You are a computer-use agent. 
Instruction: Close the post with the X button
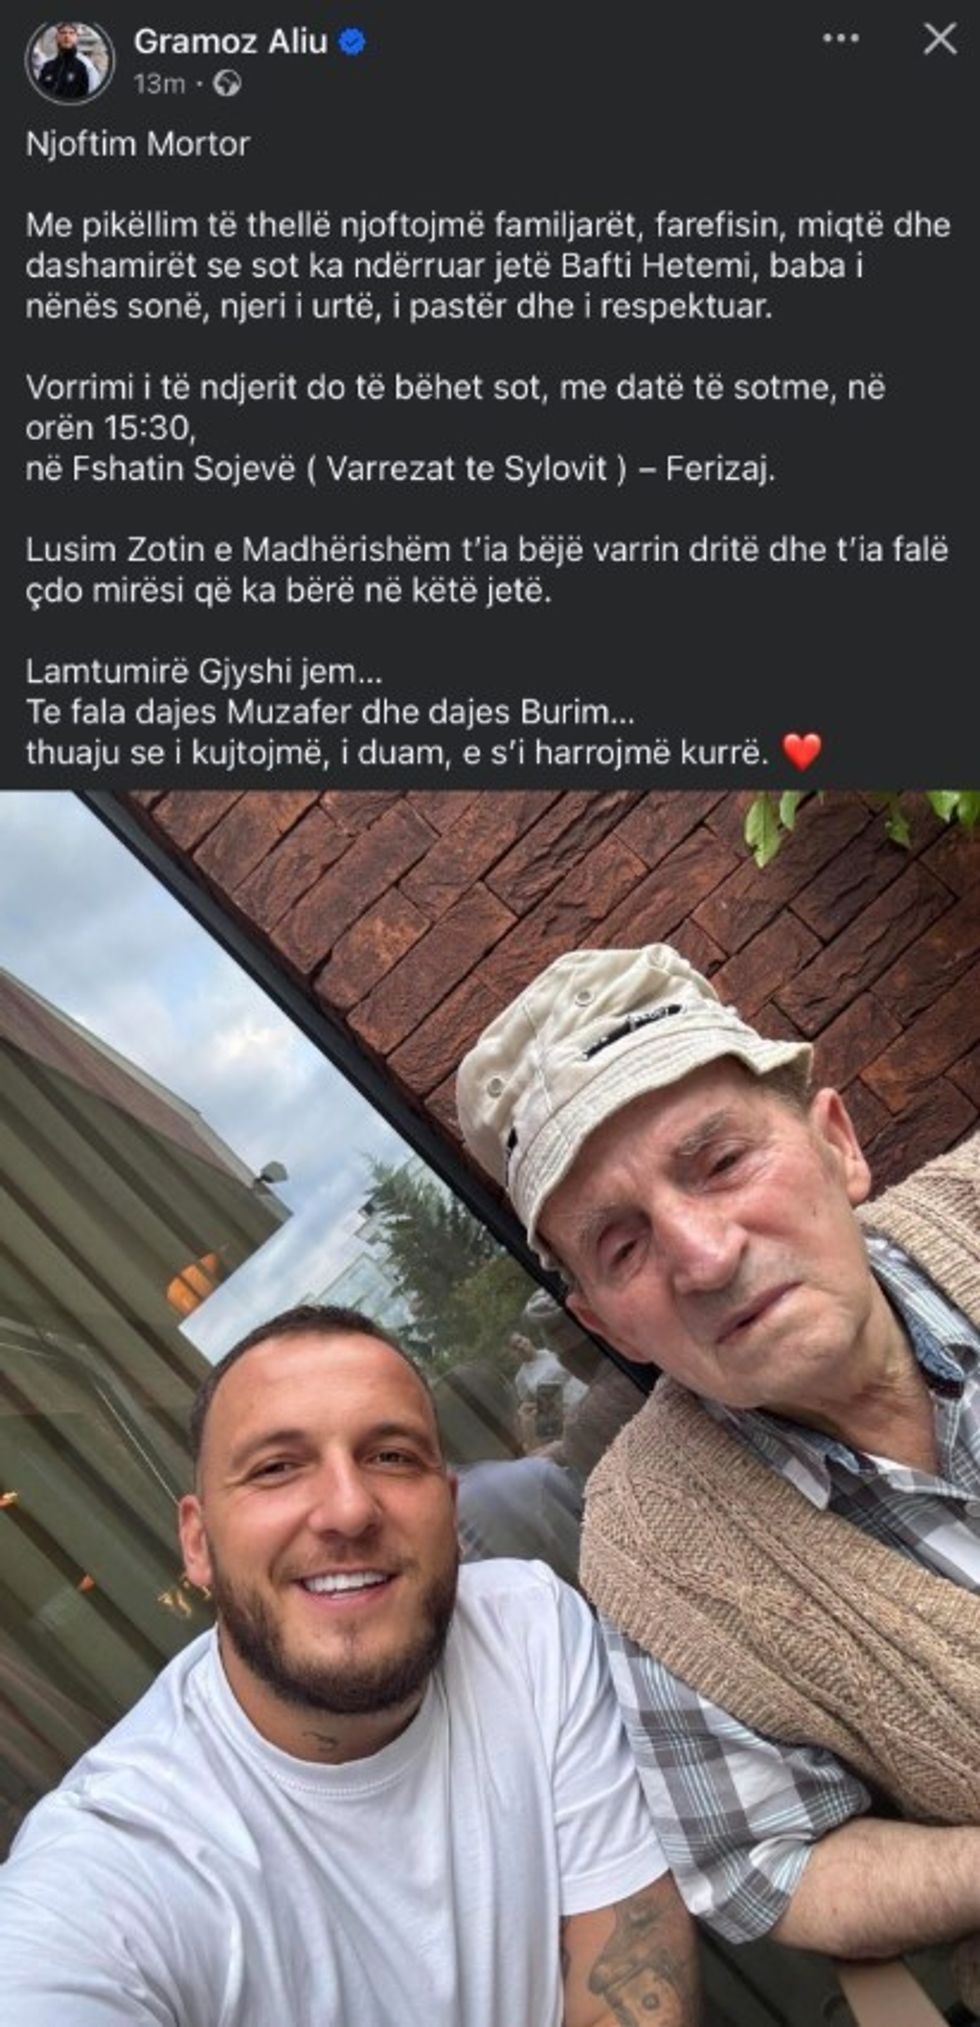(939, 40)
